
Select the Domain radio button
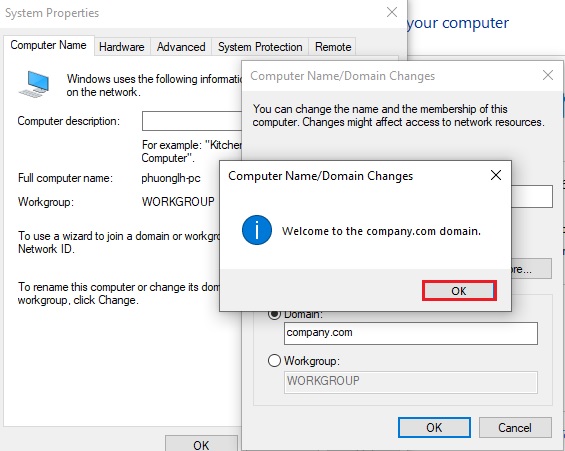tap(274, 314)
